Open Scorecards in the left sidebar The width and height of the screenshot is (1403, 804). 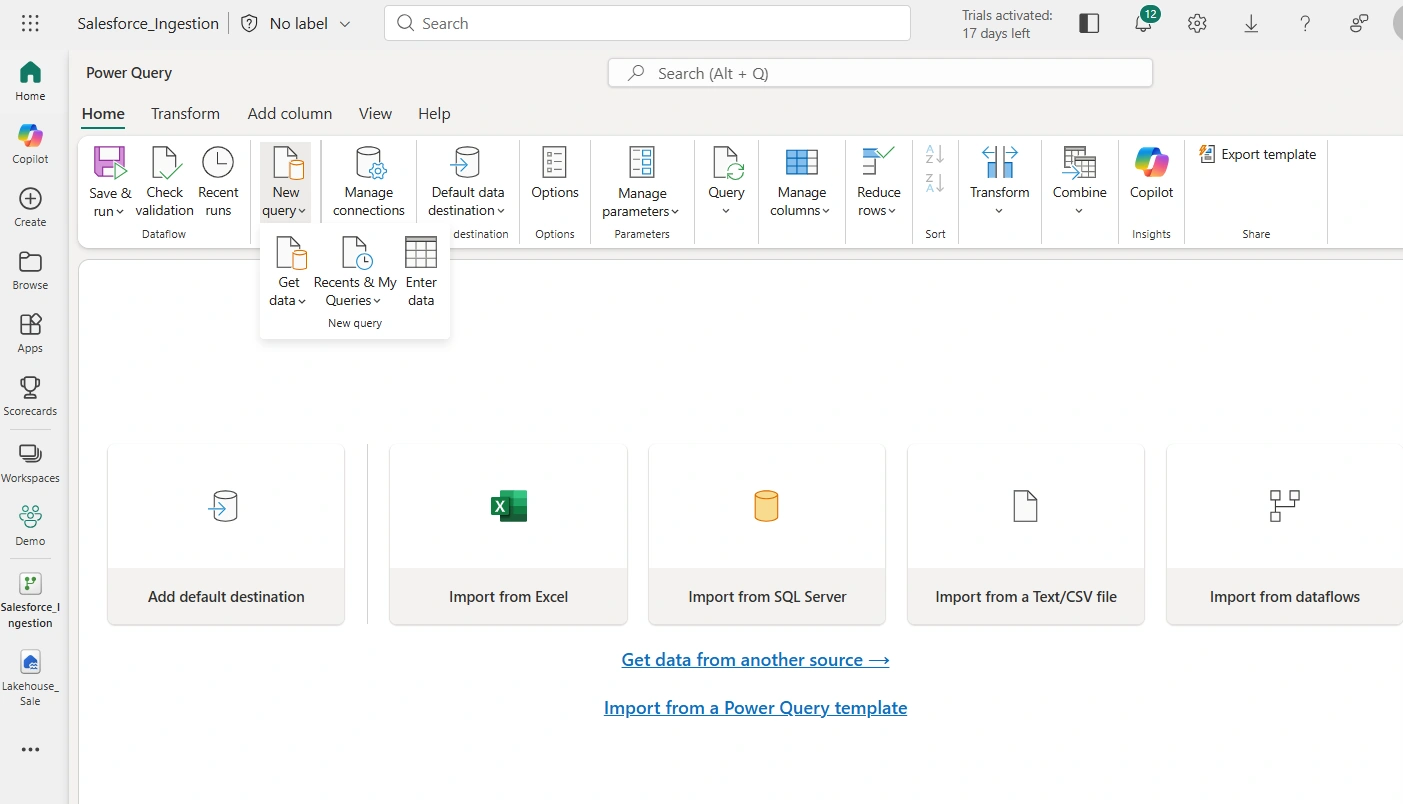pos(30,396)
